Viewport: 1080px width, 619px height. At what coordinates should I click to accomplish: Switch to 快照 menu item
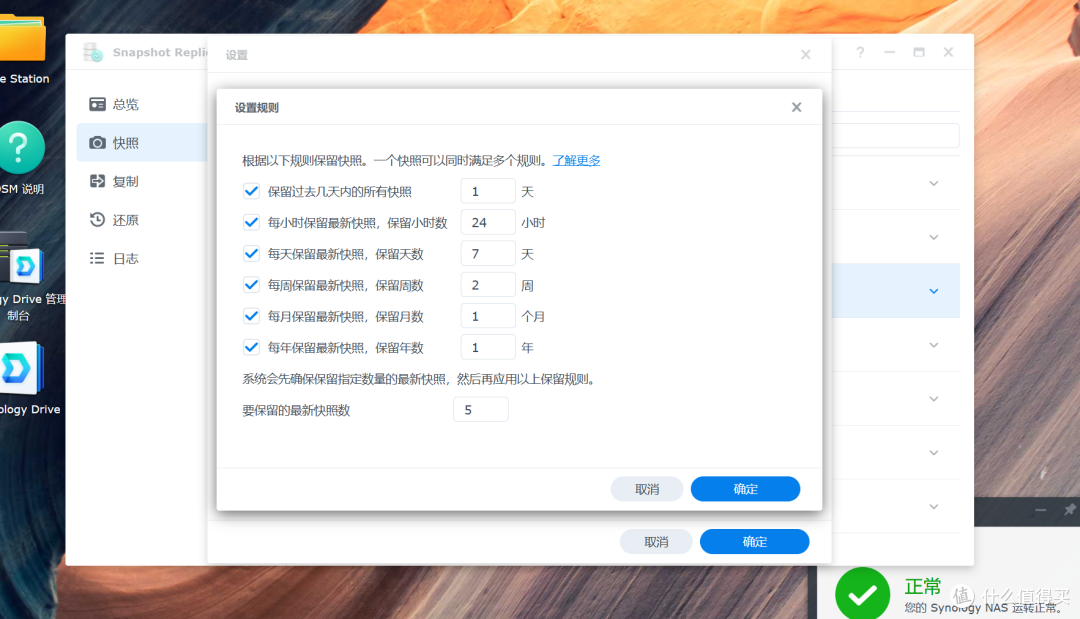[x=141, y=143]
